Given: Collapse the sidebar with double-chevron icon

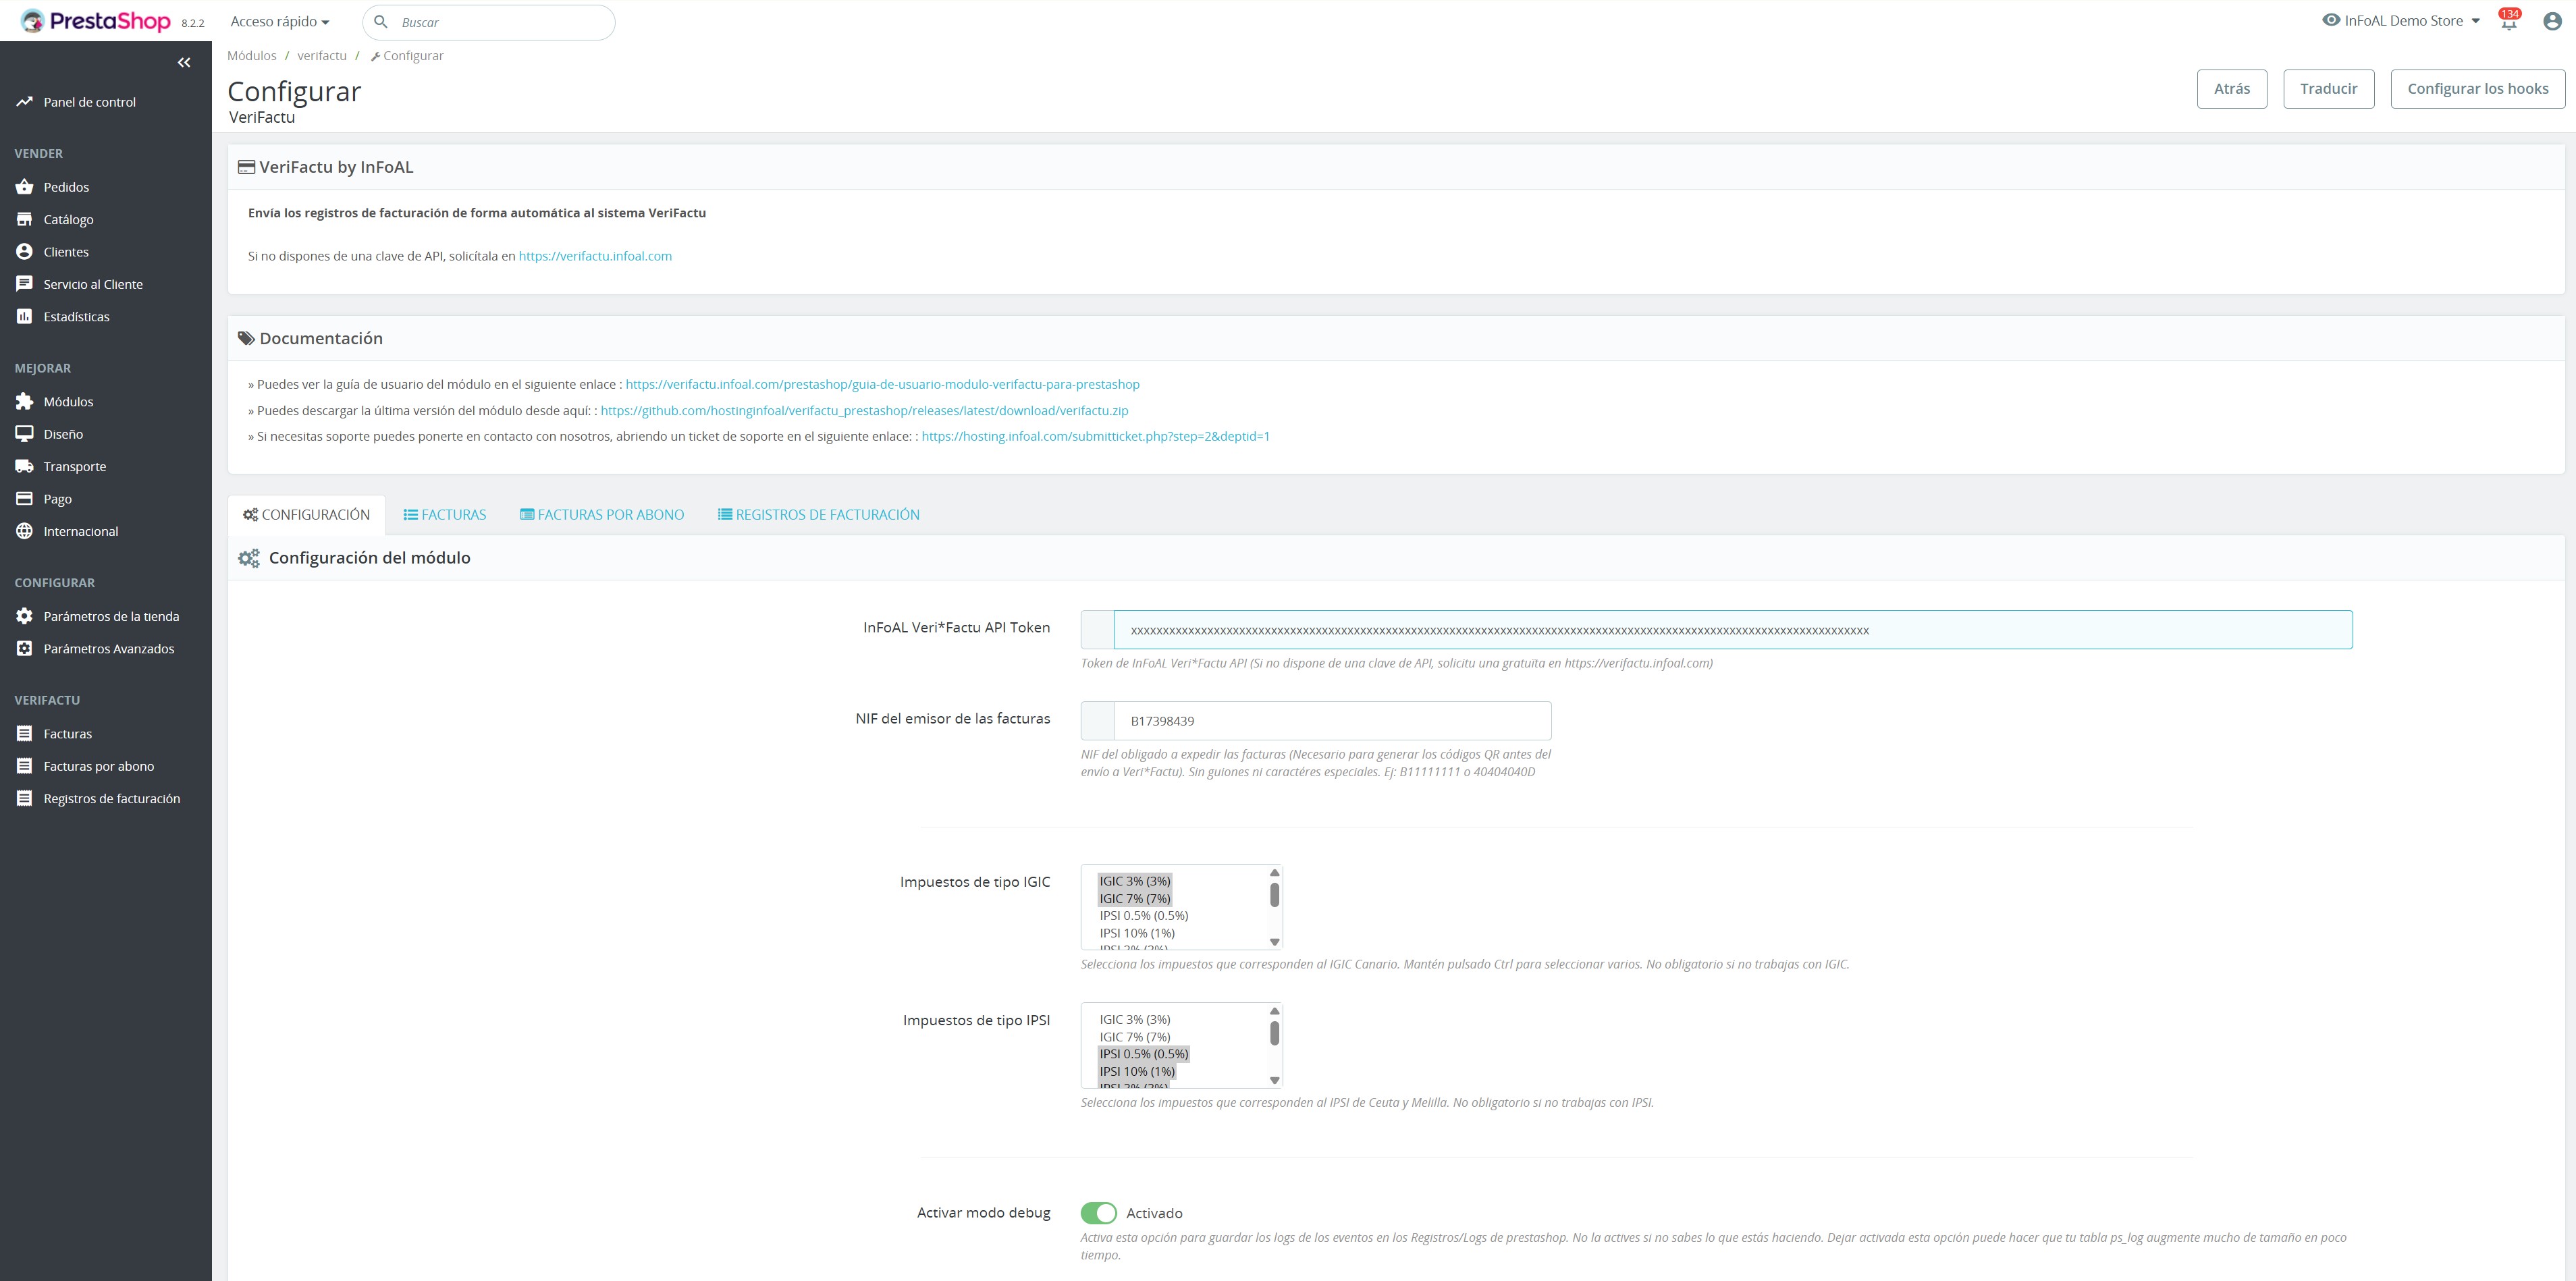Looking at the screenshot, I should (184, 63).
